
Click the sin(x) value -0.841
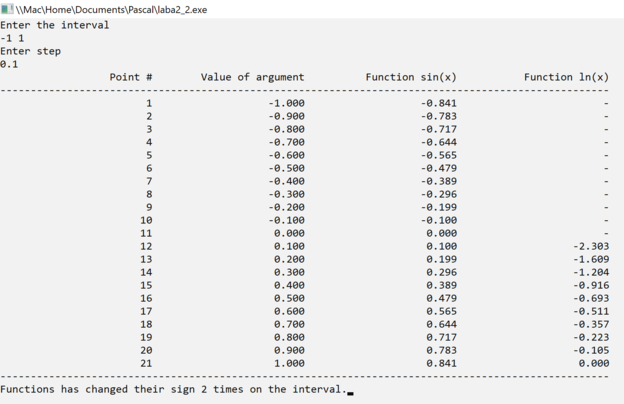tap(439, 103)
